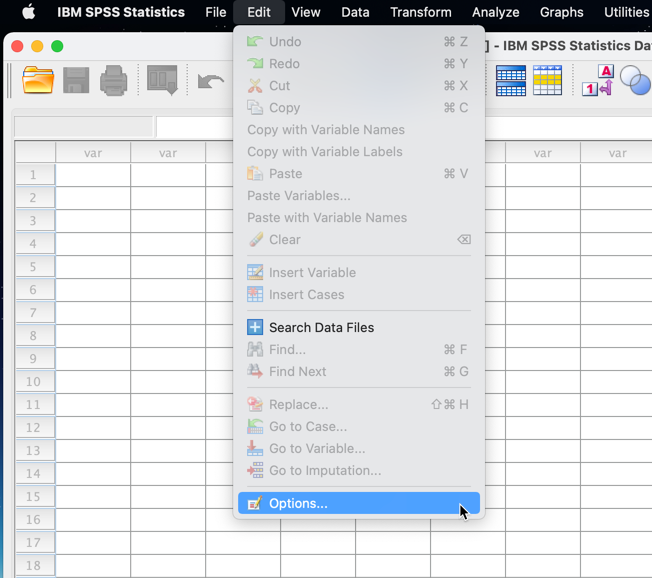Click the Undo arrow toolbar icon
This screenshot has width=652, height=578.
210,81
